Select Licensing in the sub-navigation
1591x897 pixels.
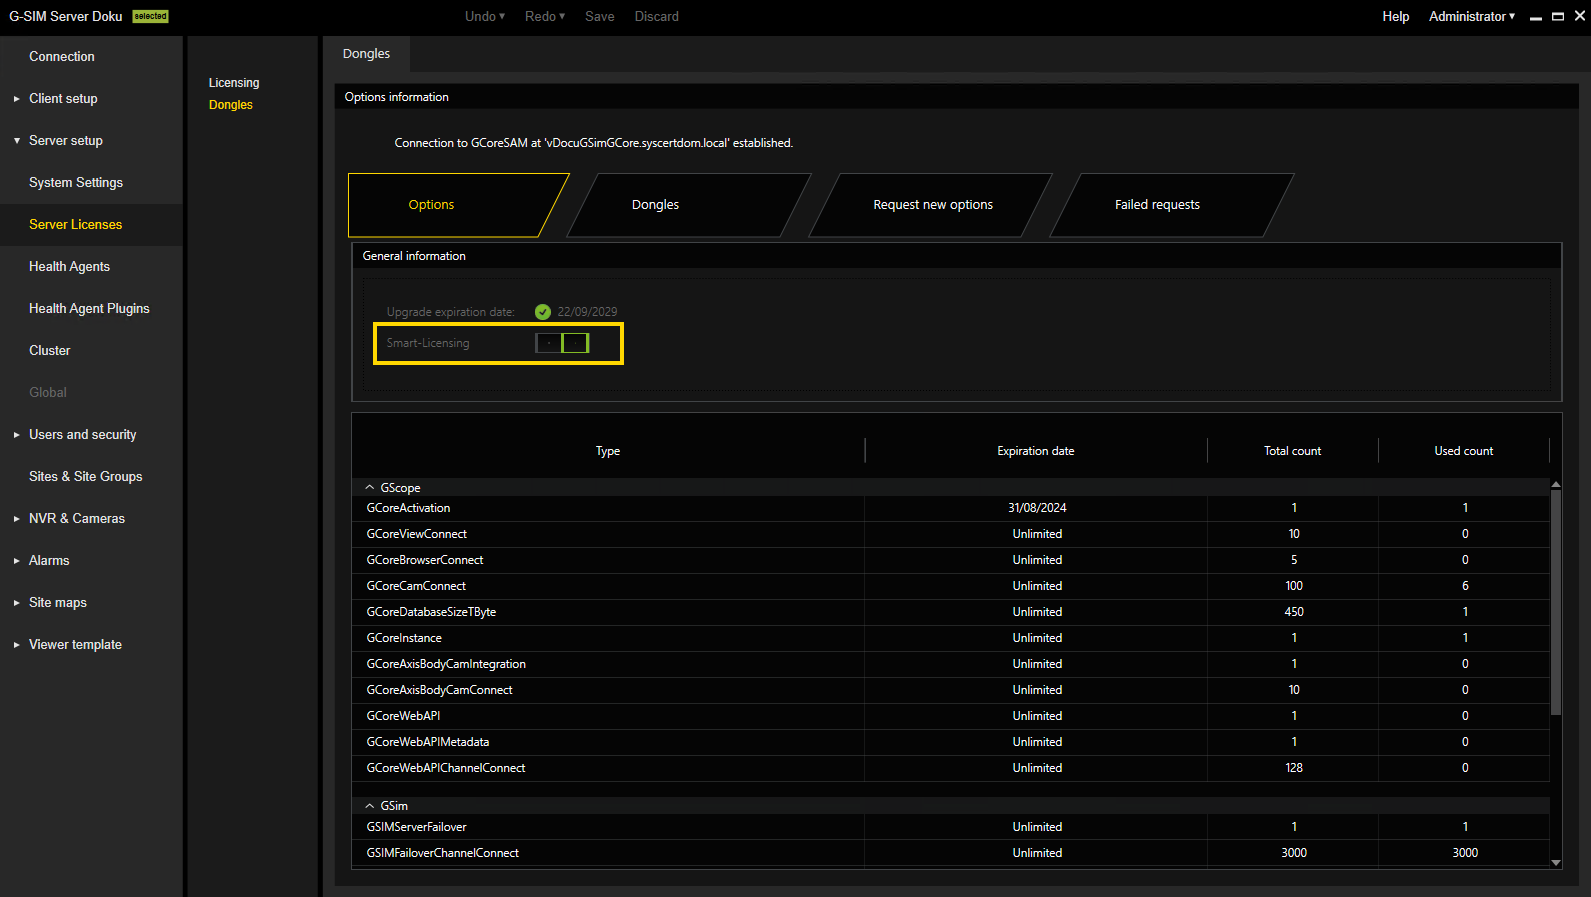pyautogui.click(x=234, y=83)
